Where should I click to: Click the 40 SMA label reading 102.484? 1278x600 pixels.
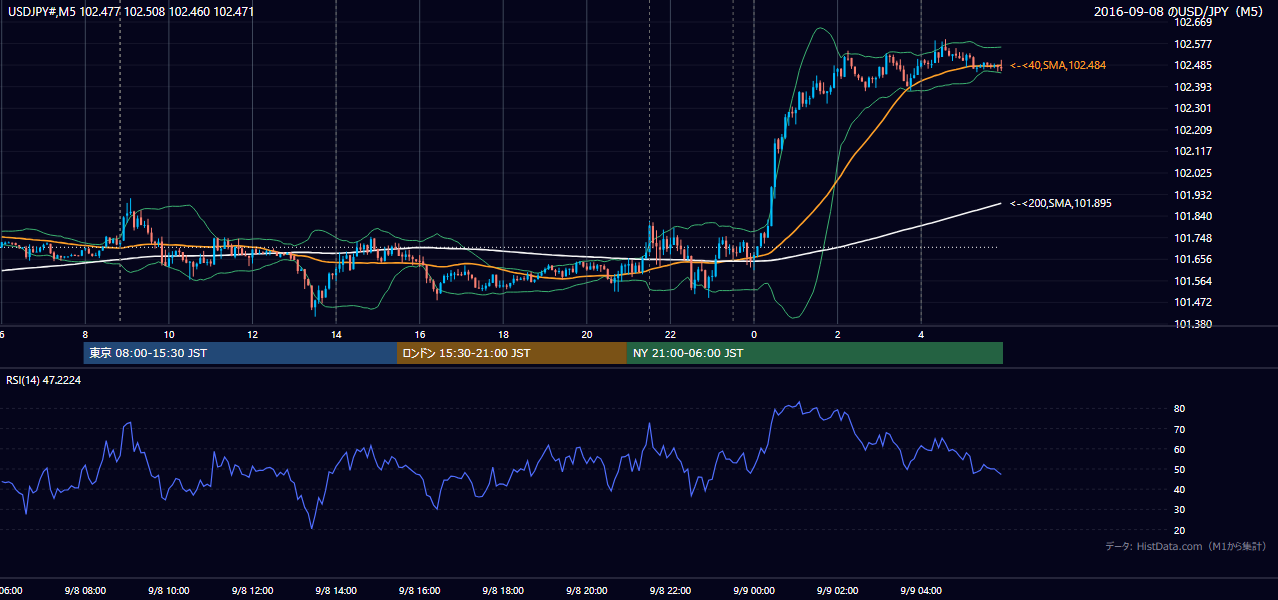coord(1057,65)
